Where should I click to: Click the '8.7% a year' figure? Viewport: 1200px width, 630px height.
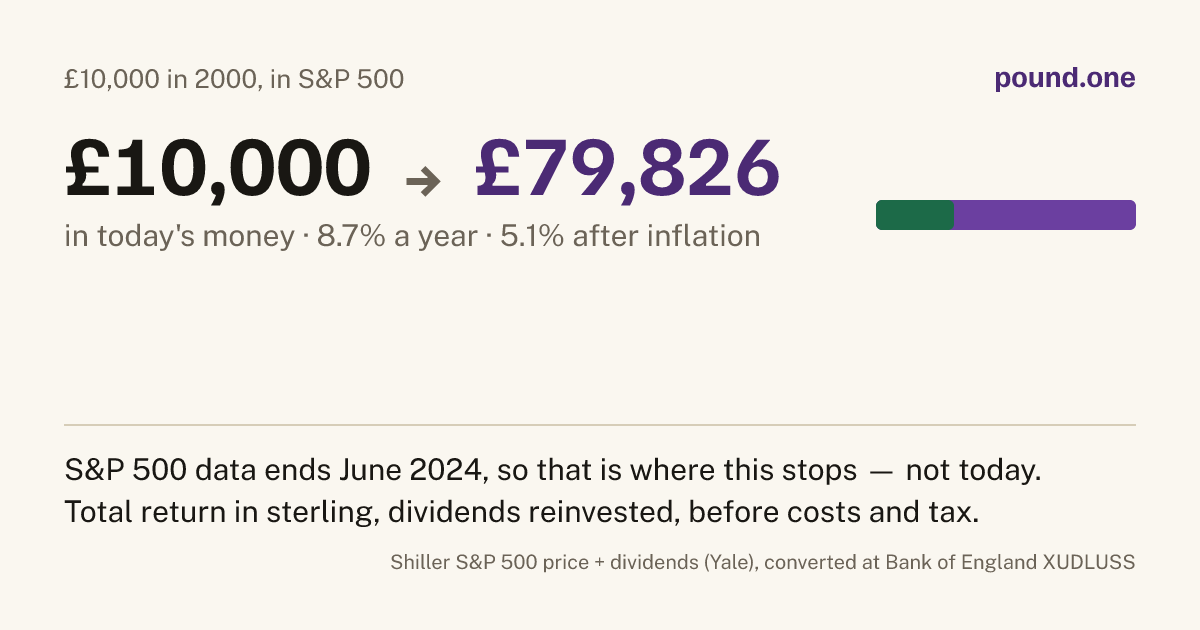[x=397, y=237]
